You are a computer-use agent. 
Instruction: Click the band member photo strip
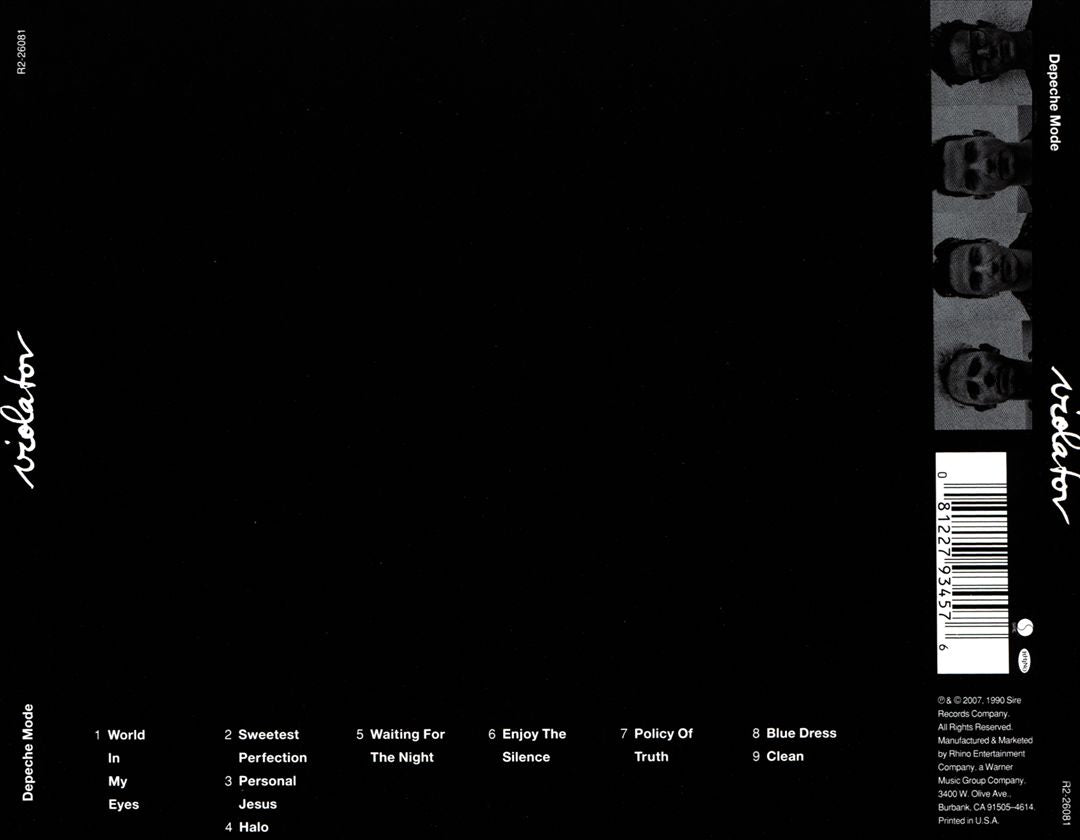point(981,215)
